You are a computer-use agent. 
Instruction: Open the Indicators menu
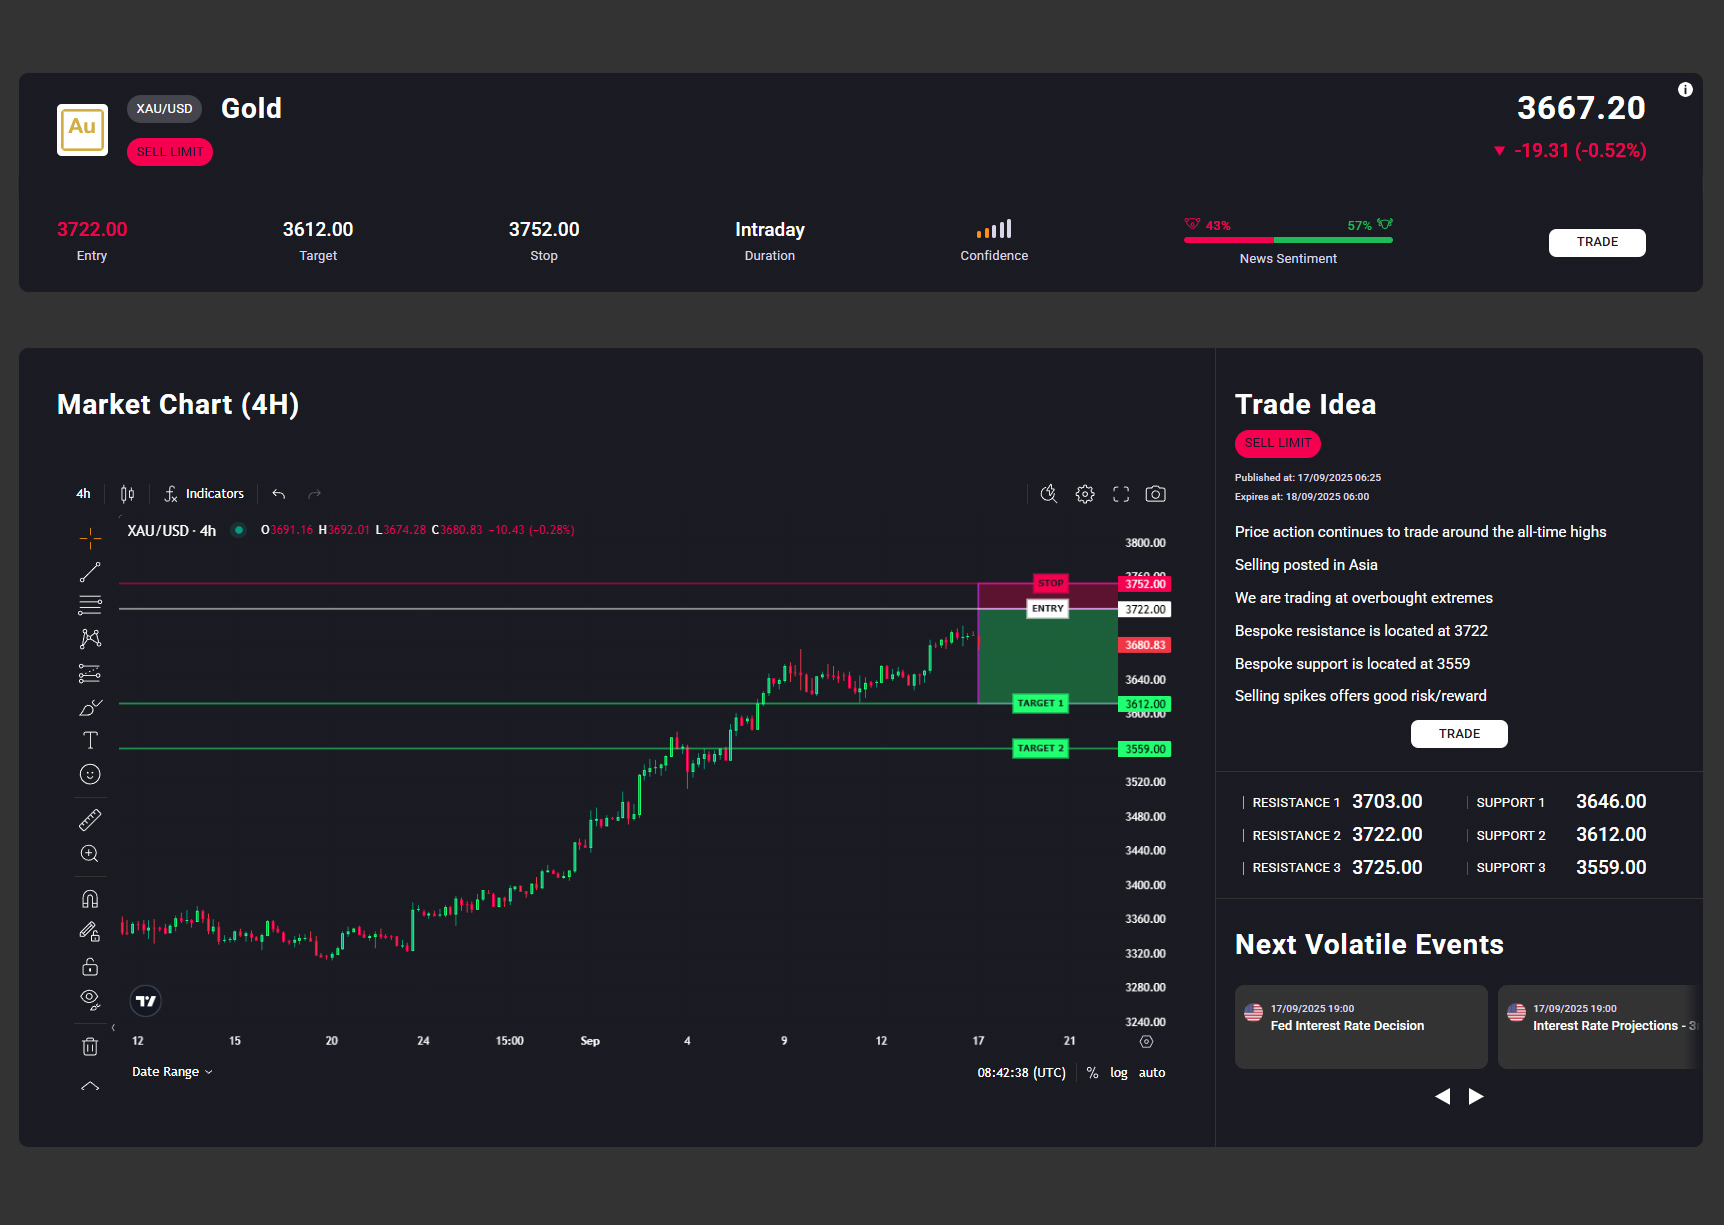pos(204,494)
